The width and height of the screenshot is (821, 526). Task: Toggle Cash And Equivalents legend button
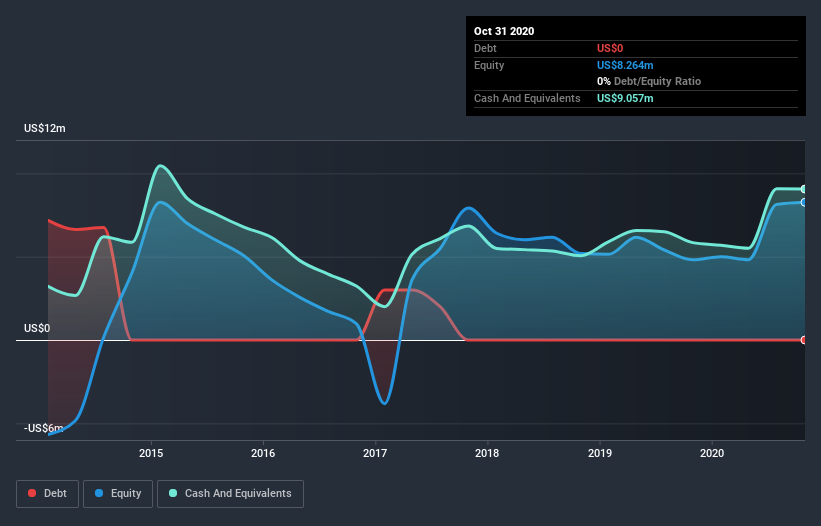(230, 494)
